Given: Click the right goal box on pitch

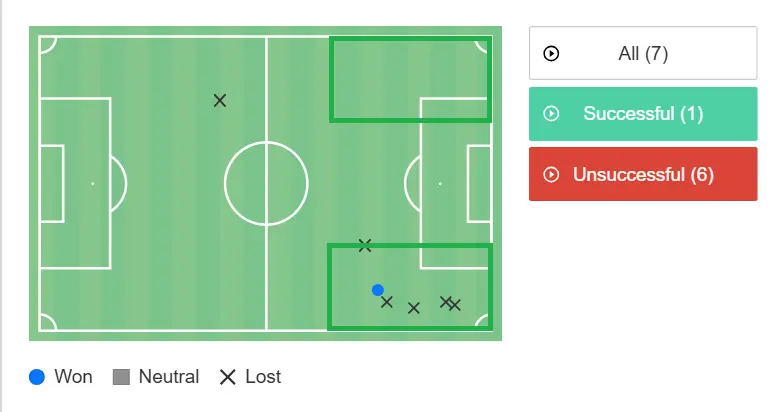Looking at the screenshot, I should [x=479, y=183].
